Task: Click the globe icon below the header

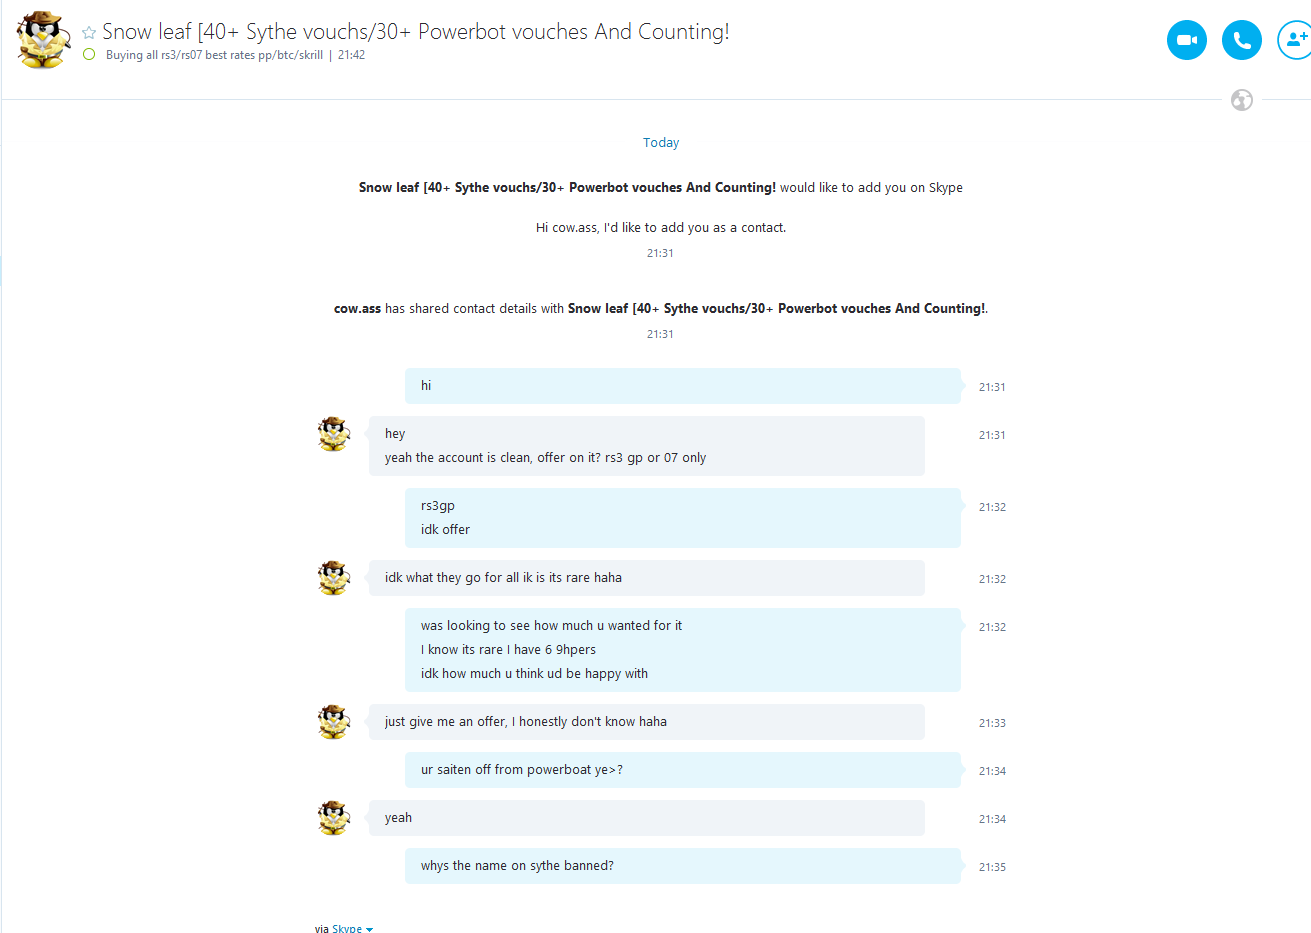Action: [x=1242, y=100]
